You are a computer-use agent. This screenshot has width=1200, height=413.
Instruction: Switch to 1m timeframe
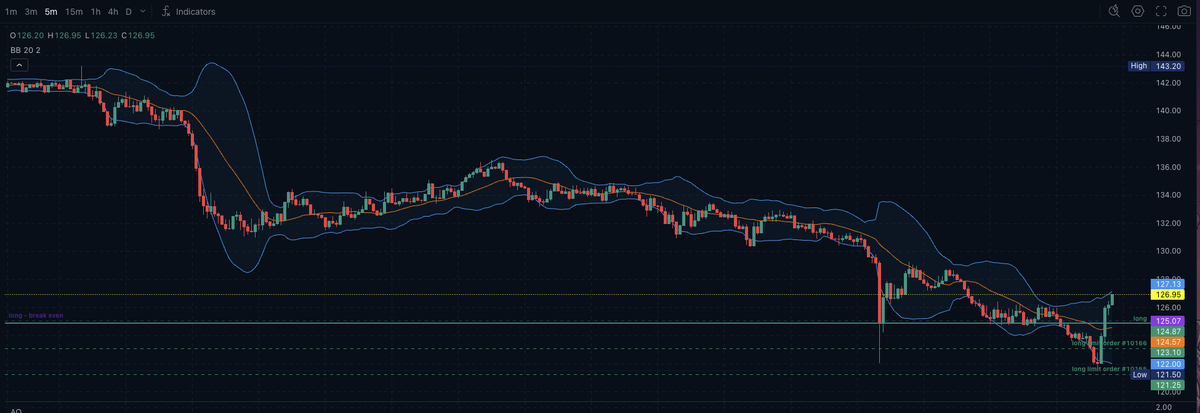(11, 12)
